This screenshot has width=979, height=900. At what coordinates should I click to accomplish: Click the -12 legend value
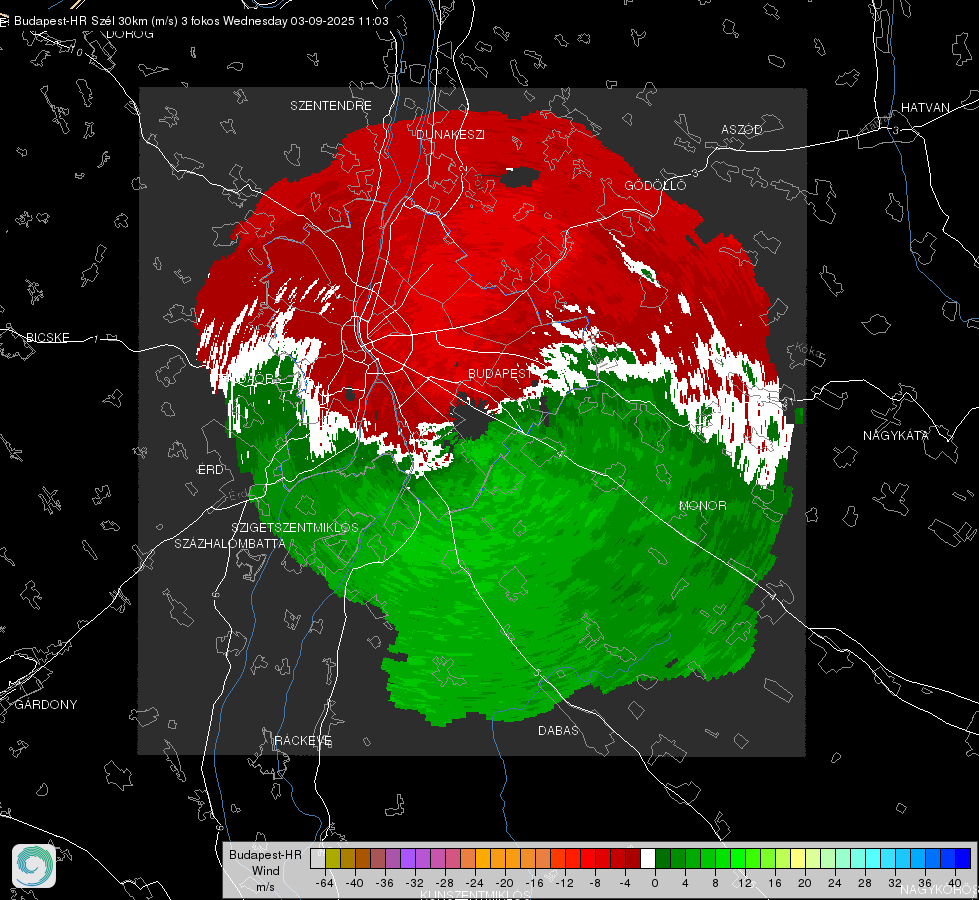tap(564, 883)
